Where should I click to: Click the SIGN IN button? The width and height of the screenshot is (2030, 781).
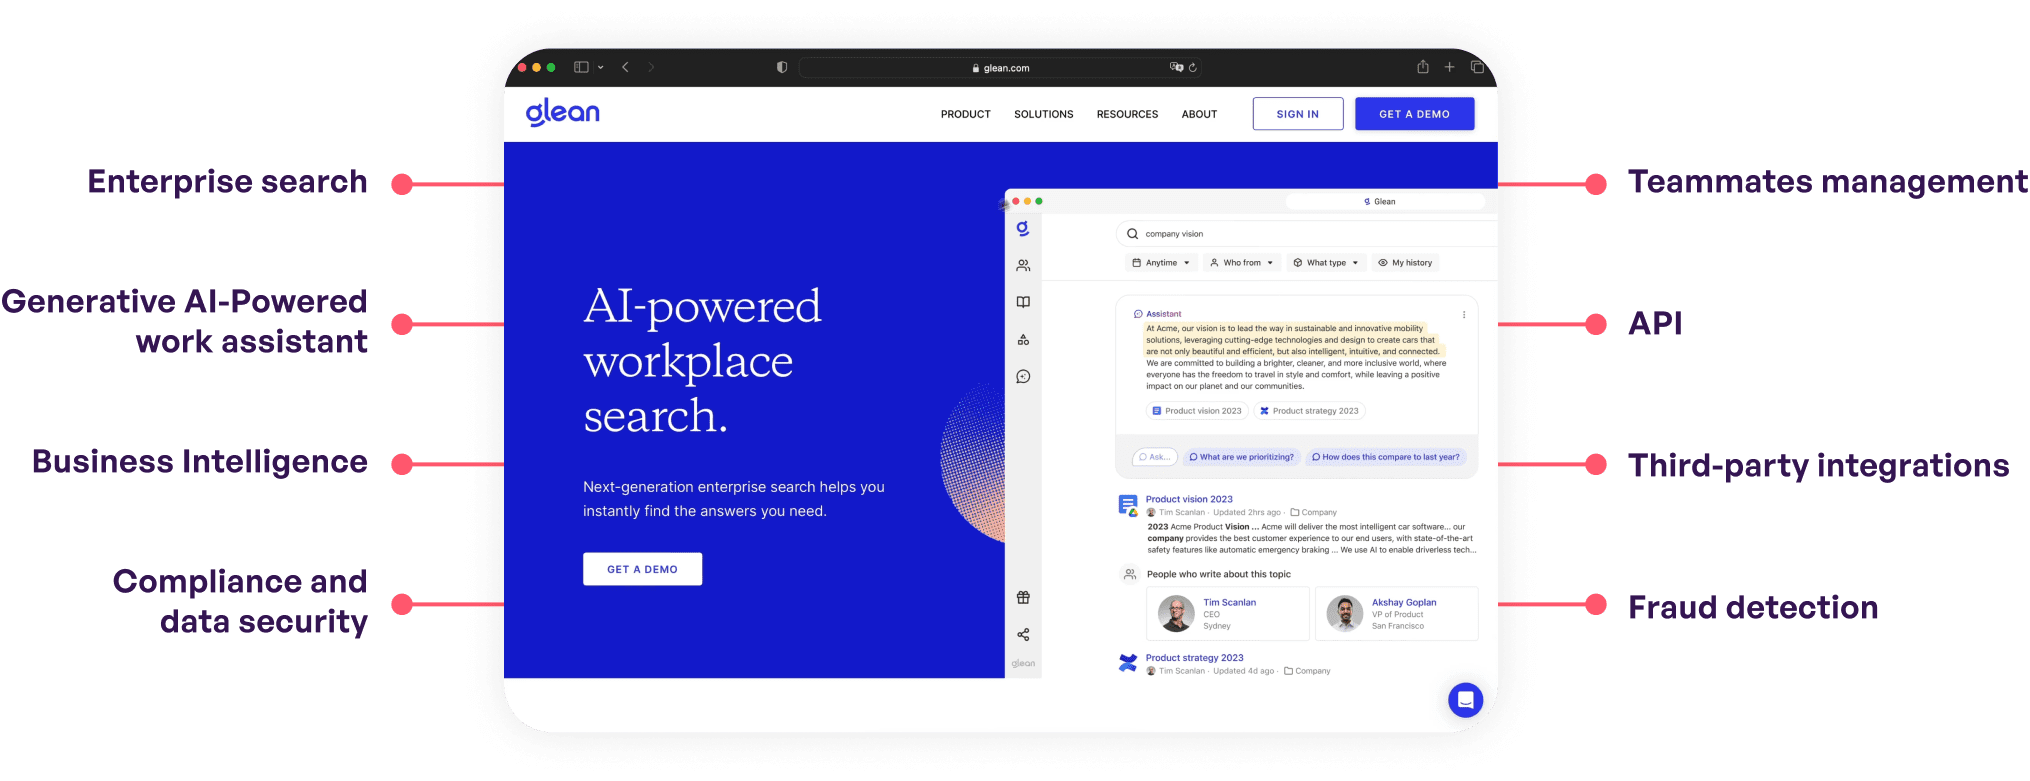[x=1297, y=114]
